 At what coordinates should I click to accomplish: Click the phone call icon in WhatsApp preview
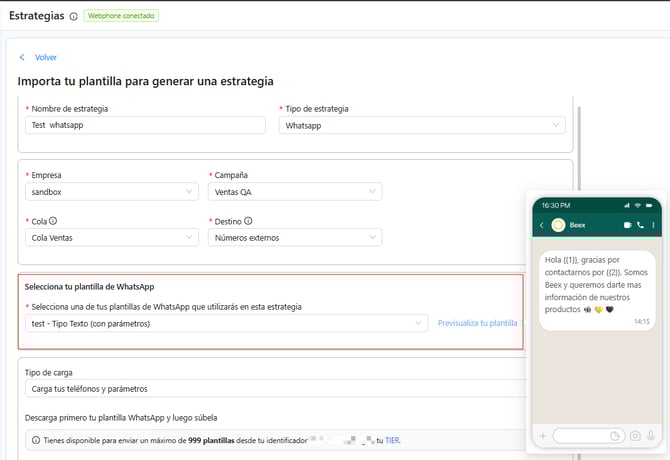(640, 226)
